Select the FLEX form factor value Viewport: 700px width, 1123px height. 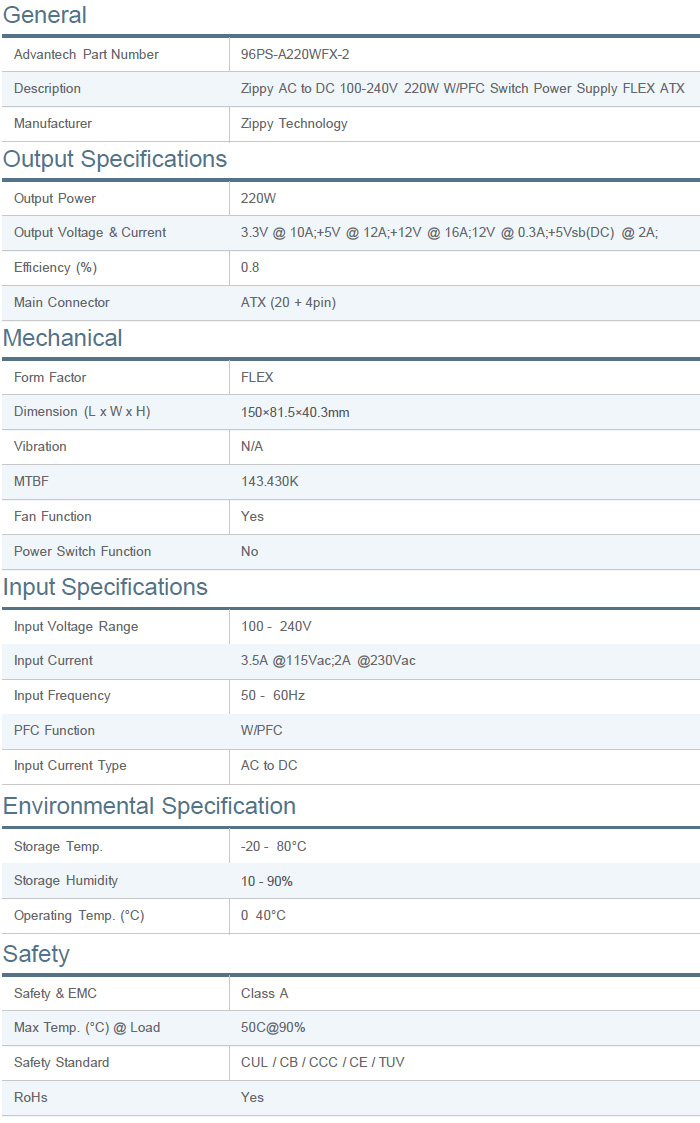[x=257, y=378]
